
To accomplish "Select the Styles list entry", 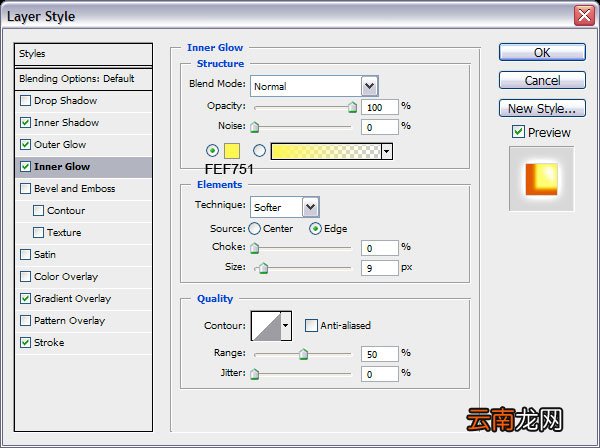I will click(83, 54).
